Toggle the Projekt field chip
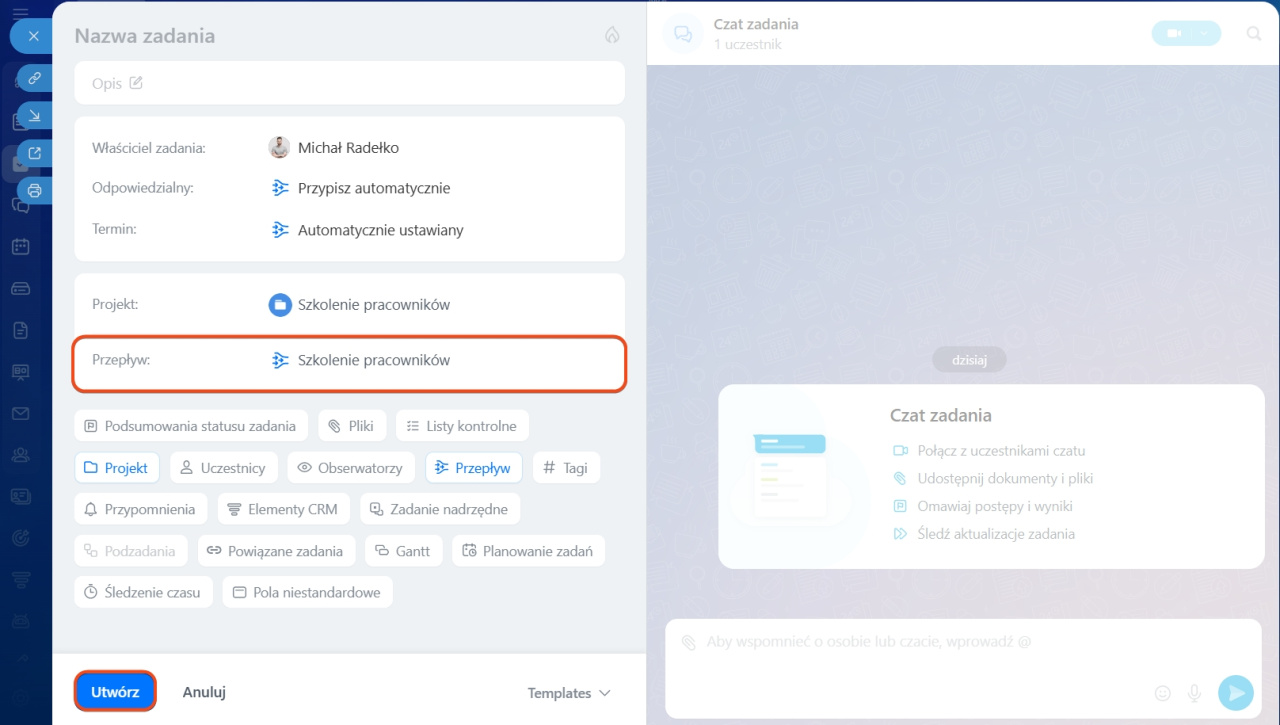This screenshot has width=1280, height=725. [116, 467]
